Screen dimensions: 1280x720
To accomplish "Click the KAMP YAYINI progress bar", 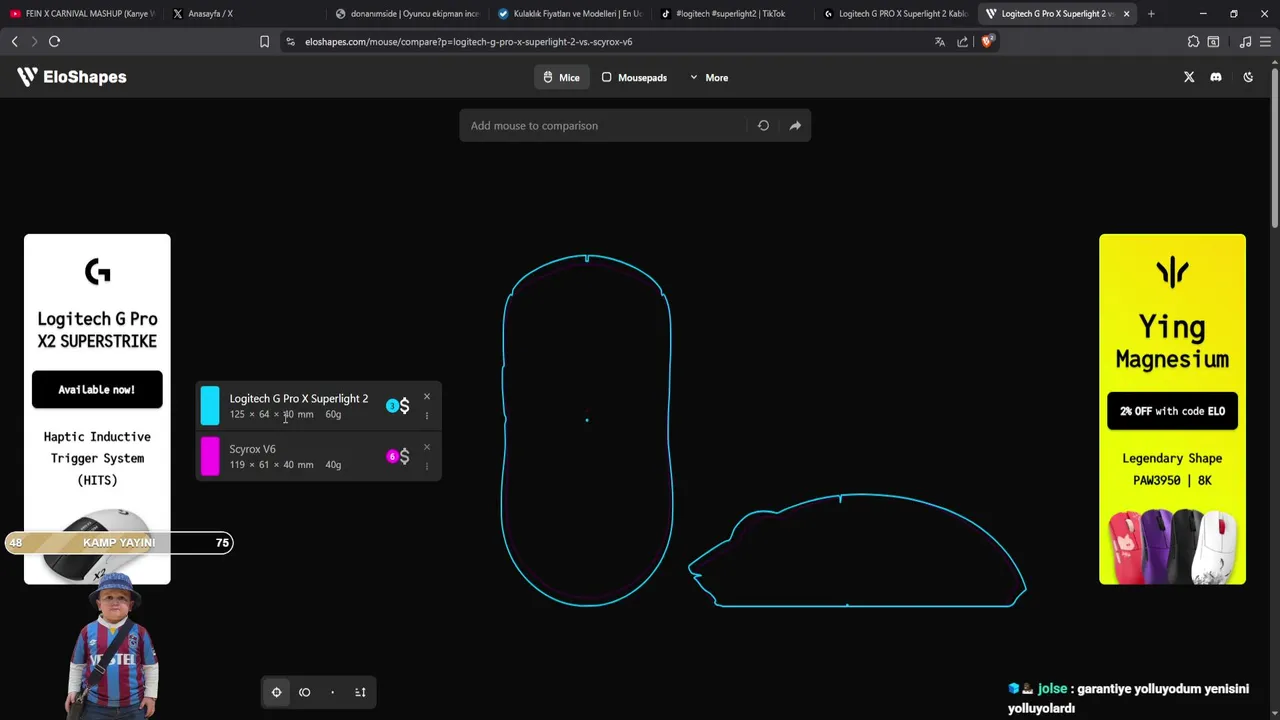I will (x=119, y=543).
